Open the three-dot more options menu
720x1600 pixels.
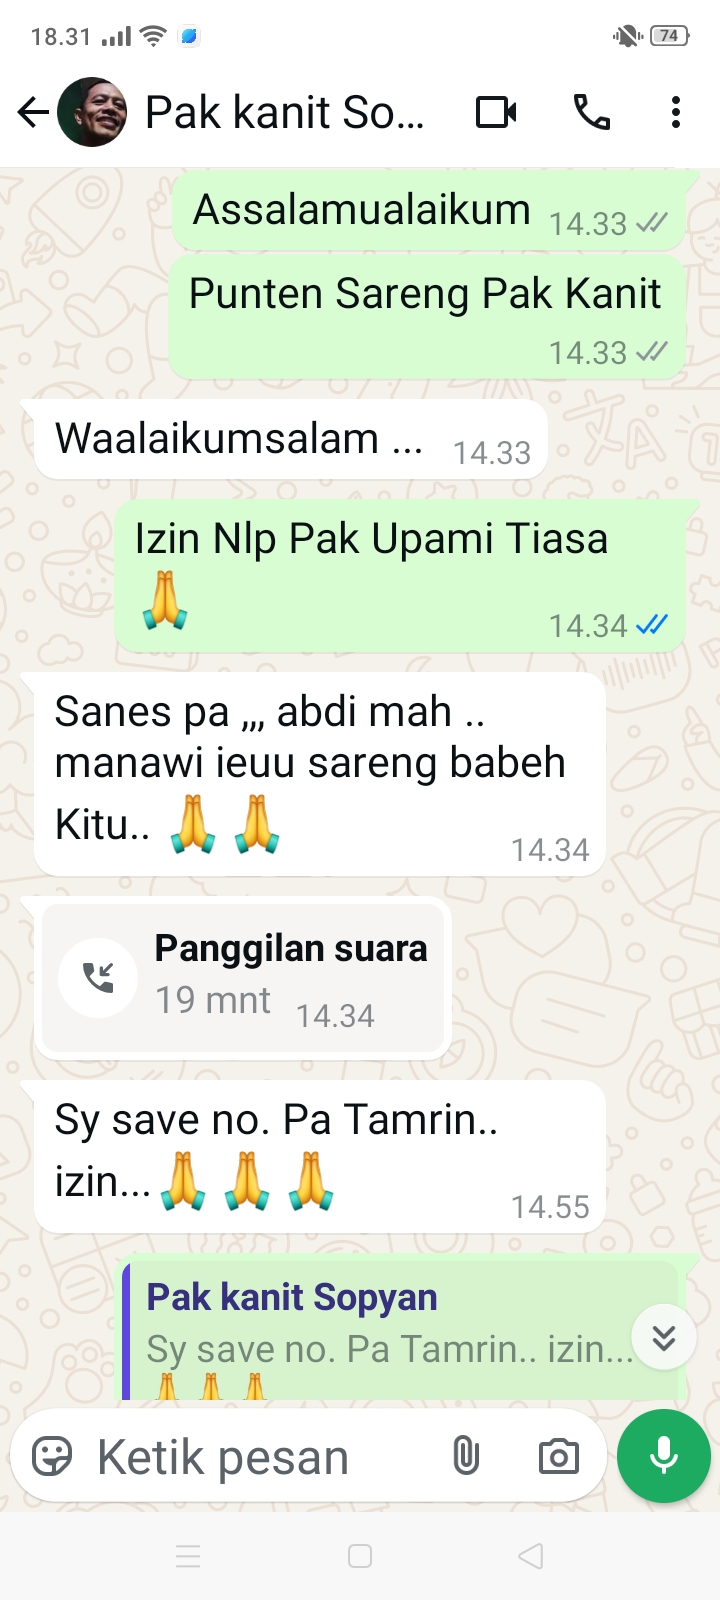(x=676, y=112)
